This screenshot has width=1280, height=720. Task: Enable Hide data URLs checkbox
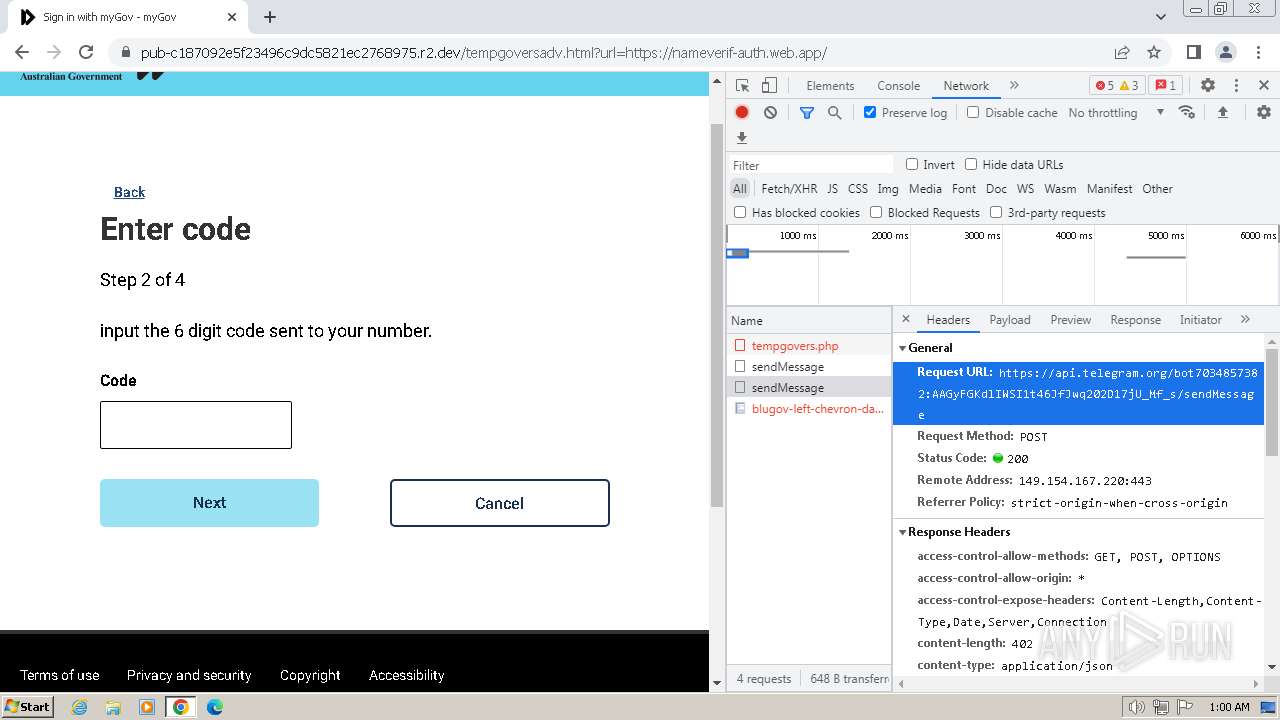(971, 164)
